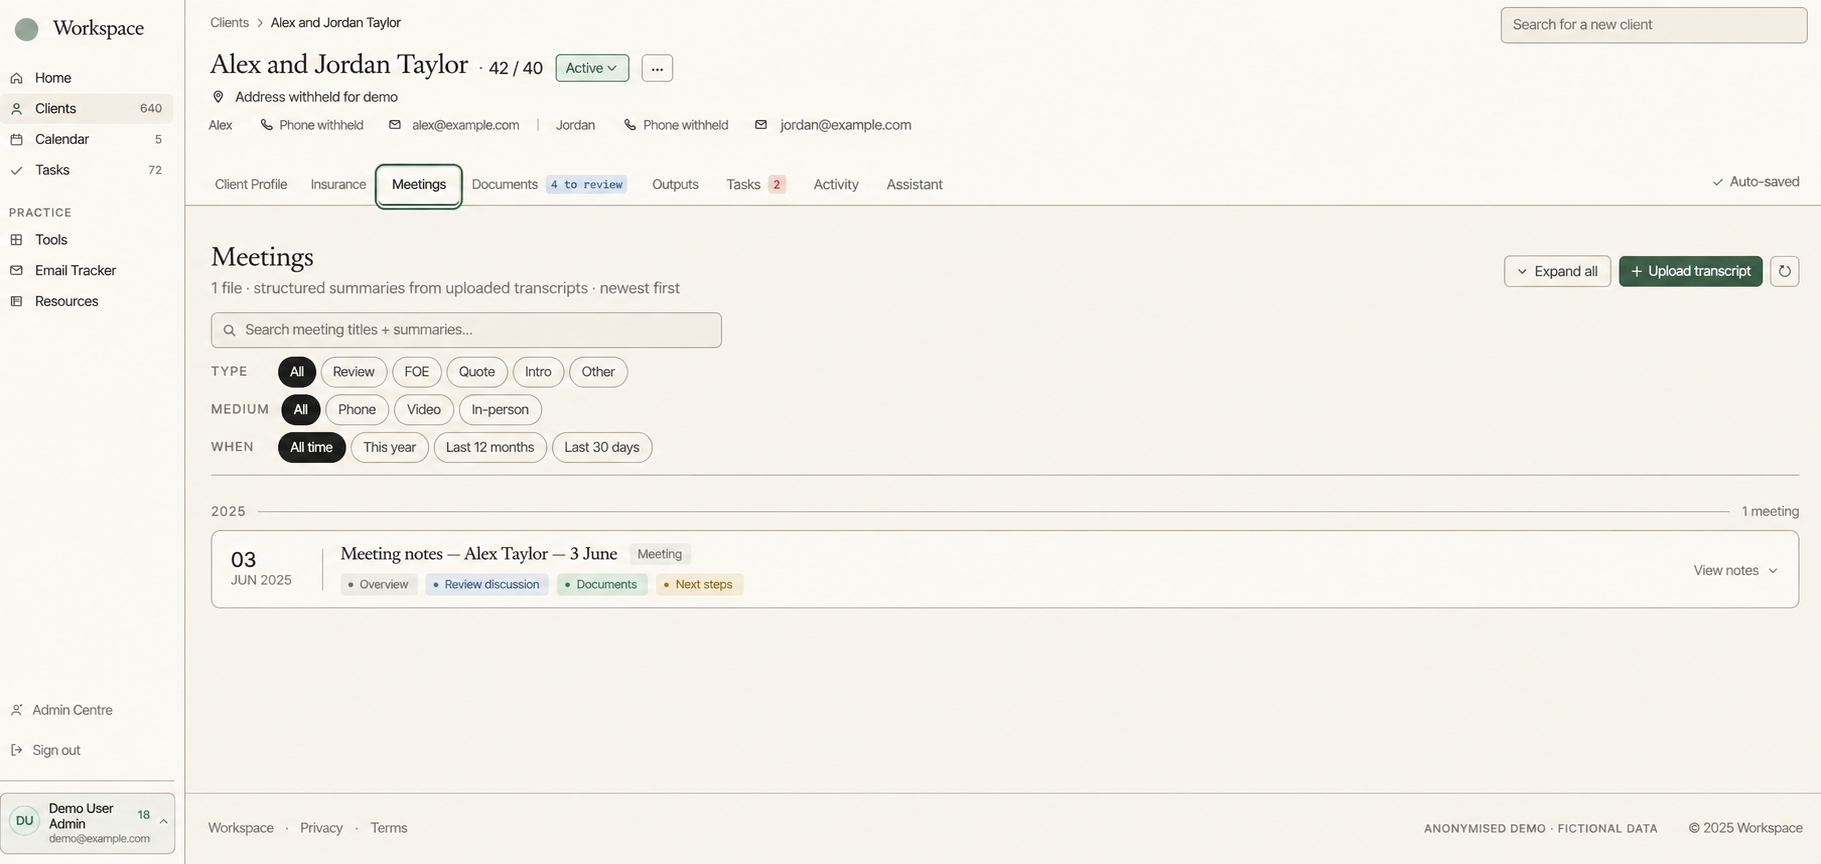Click the refresh meetings icon button
Screen dimensions: 1821x864
point(1784,271)
